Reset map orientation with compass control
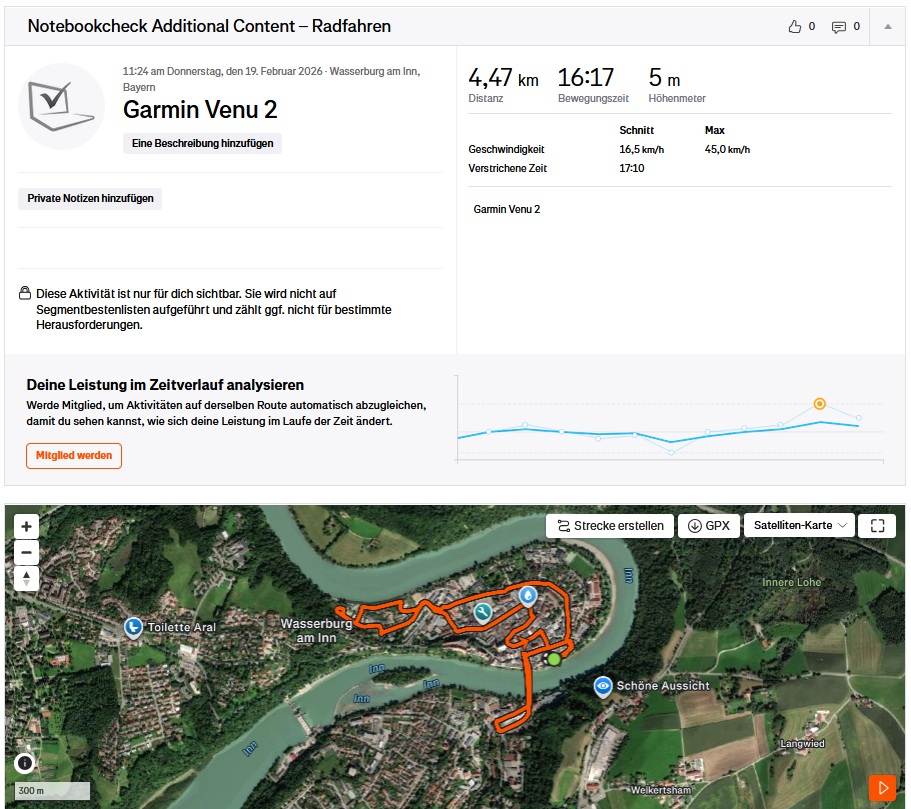Viewport: 911px width, 809px height. pyautogui.click(x=26, y=579)
